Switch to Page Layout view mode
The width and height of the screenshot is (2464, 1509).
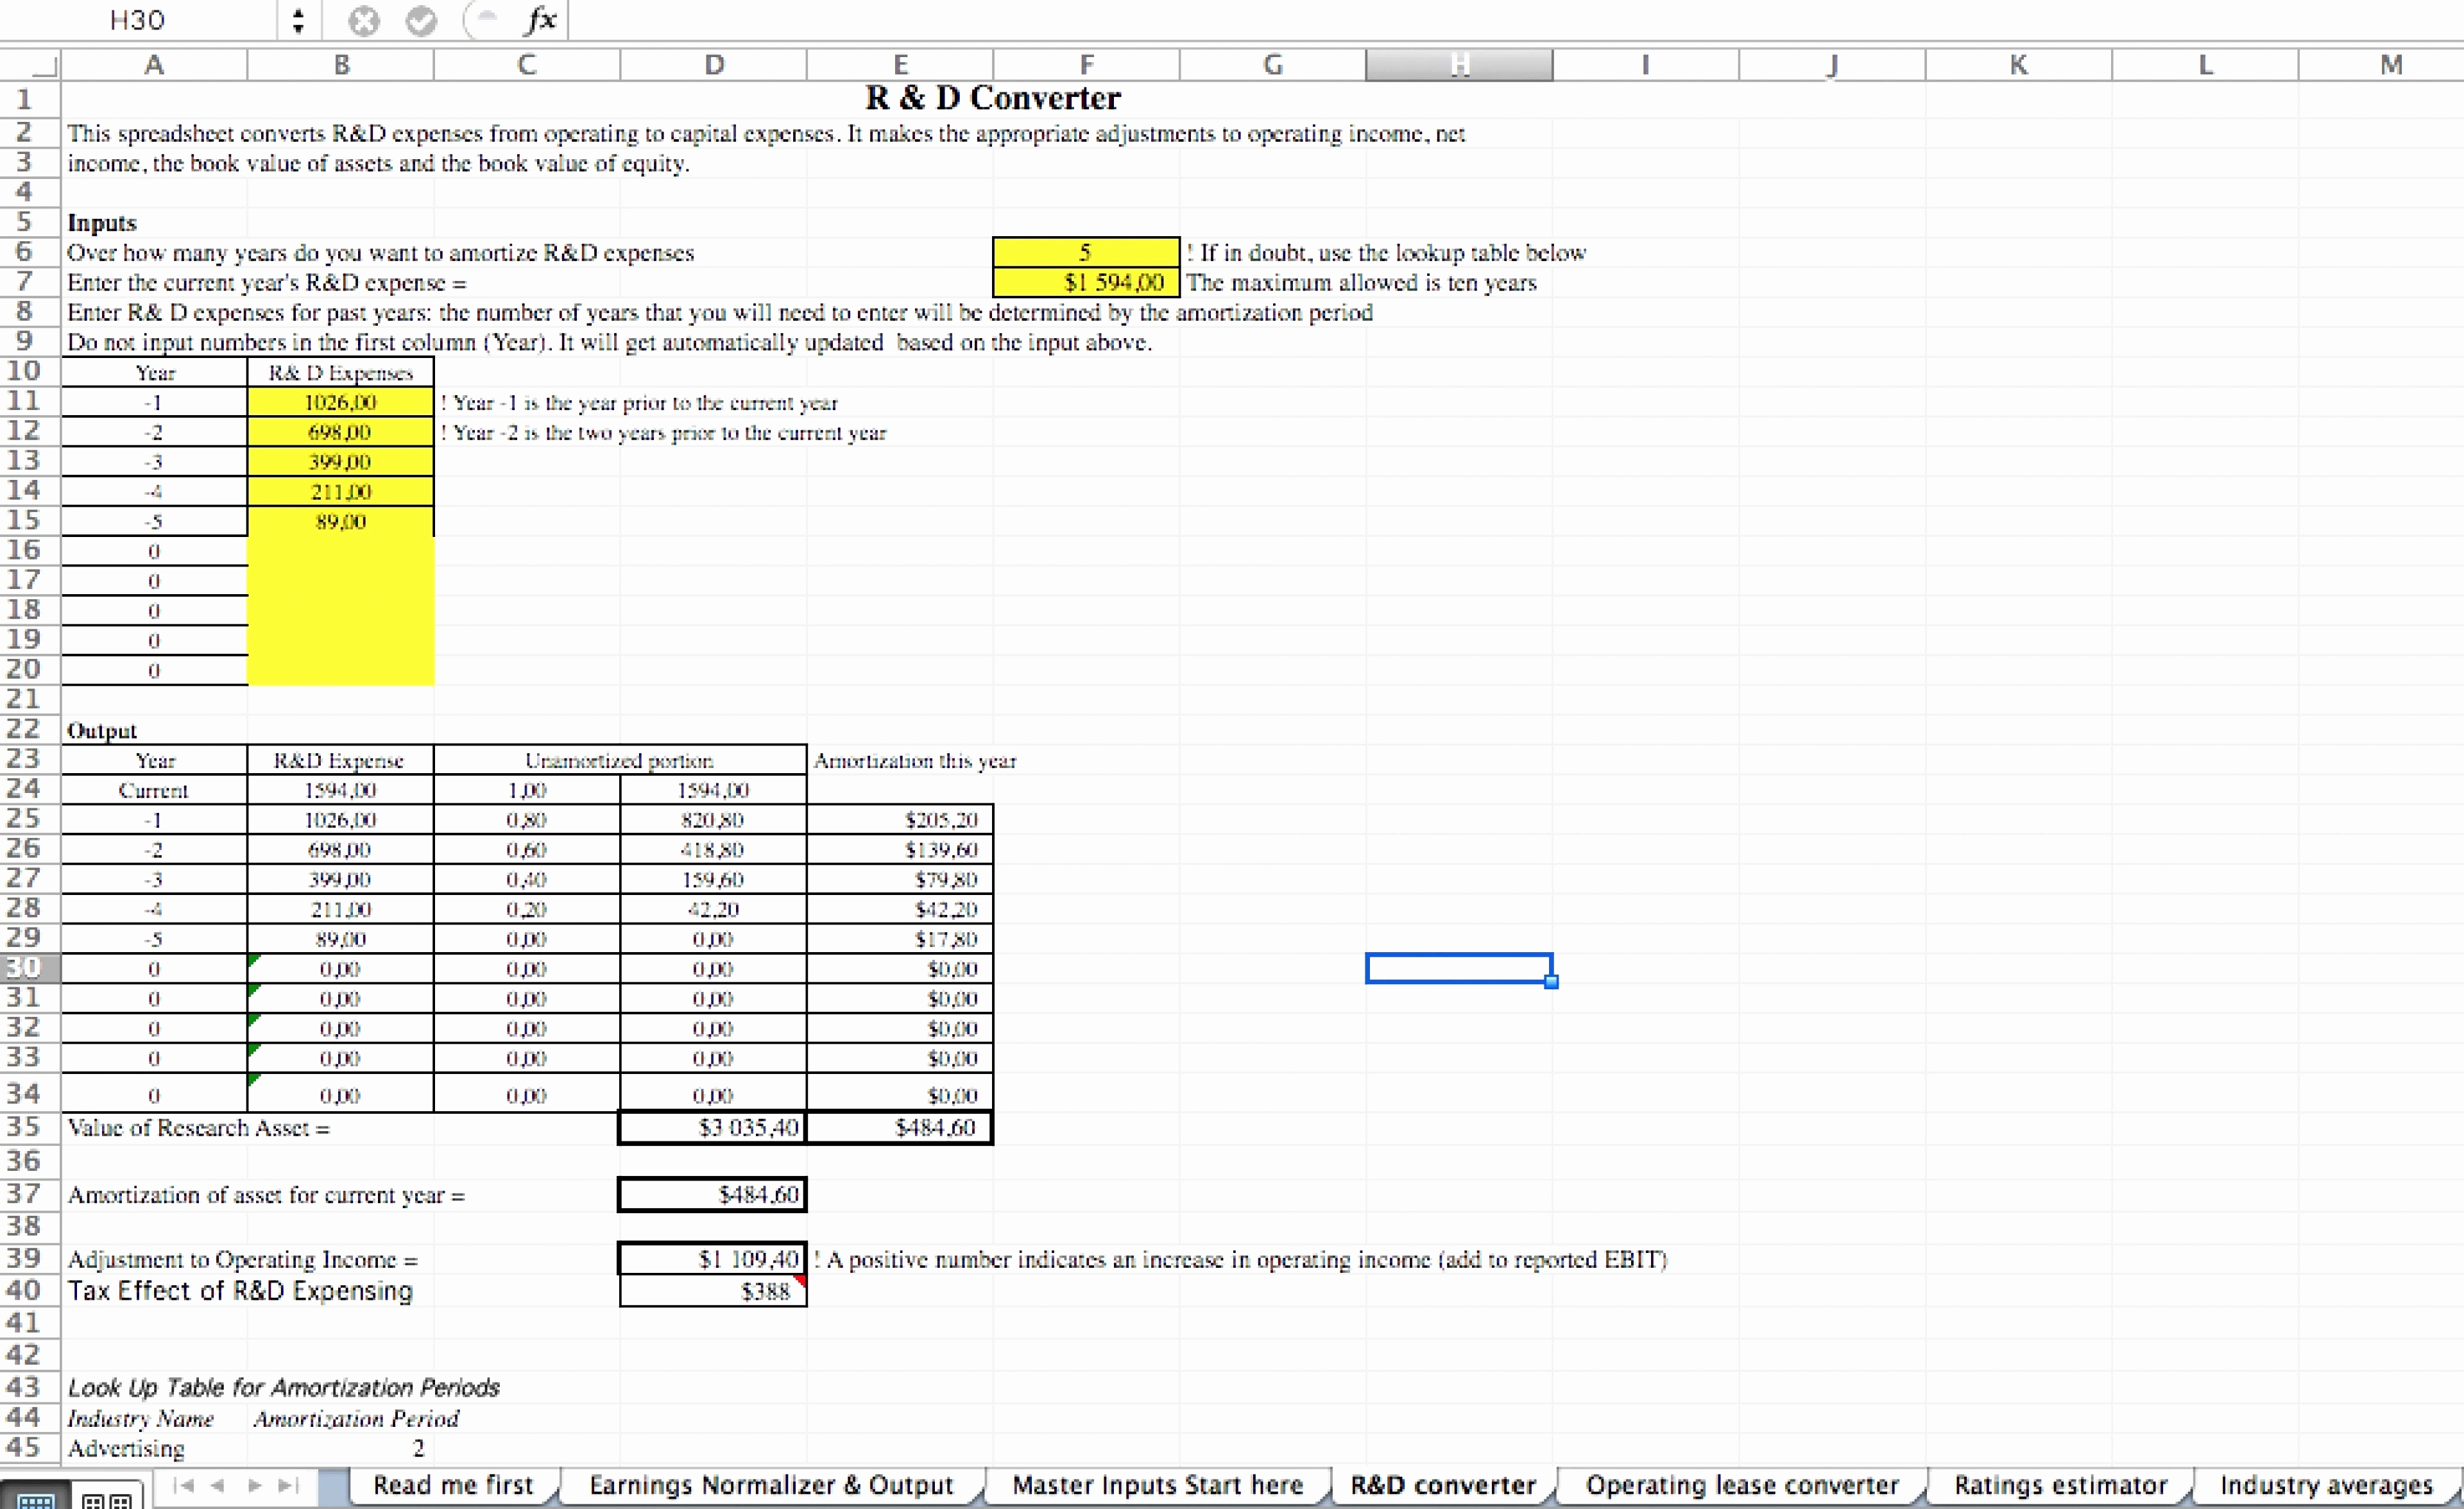(x=106, y=1499)
